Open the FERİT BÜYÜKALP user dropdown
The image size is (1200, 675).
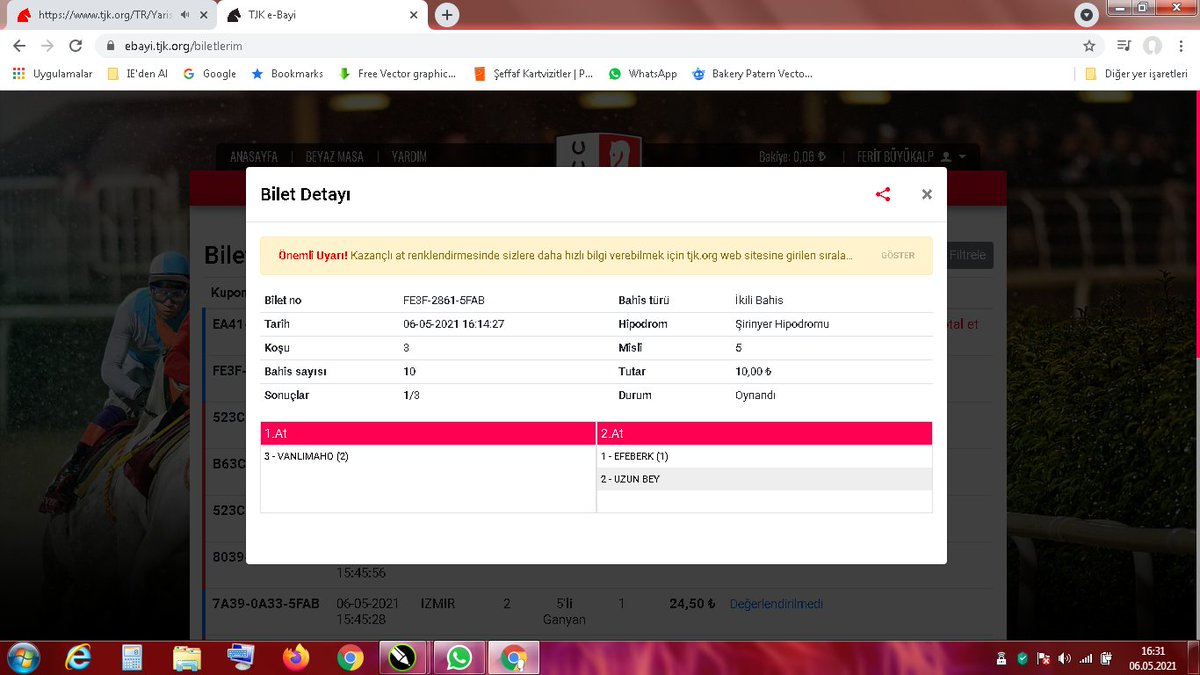[x=912, y=157]
